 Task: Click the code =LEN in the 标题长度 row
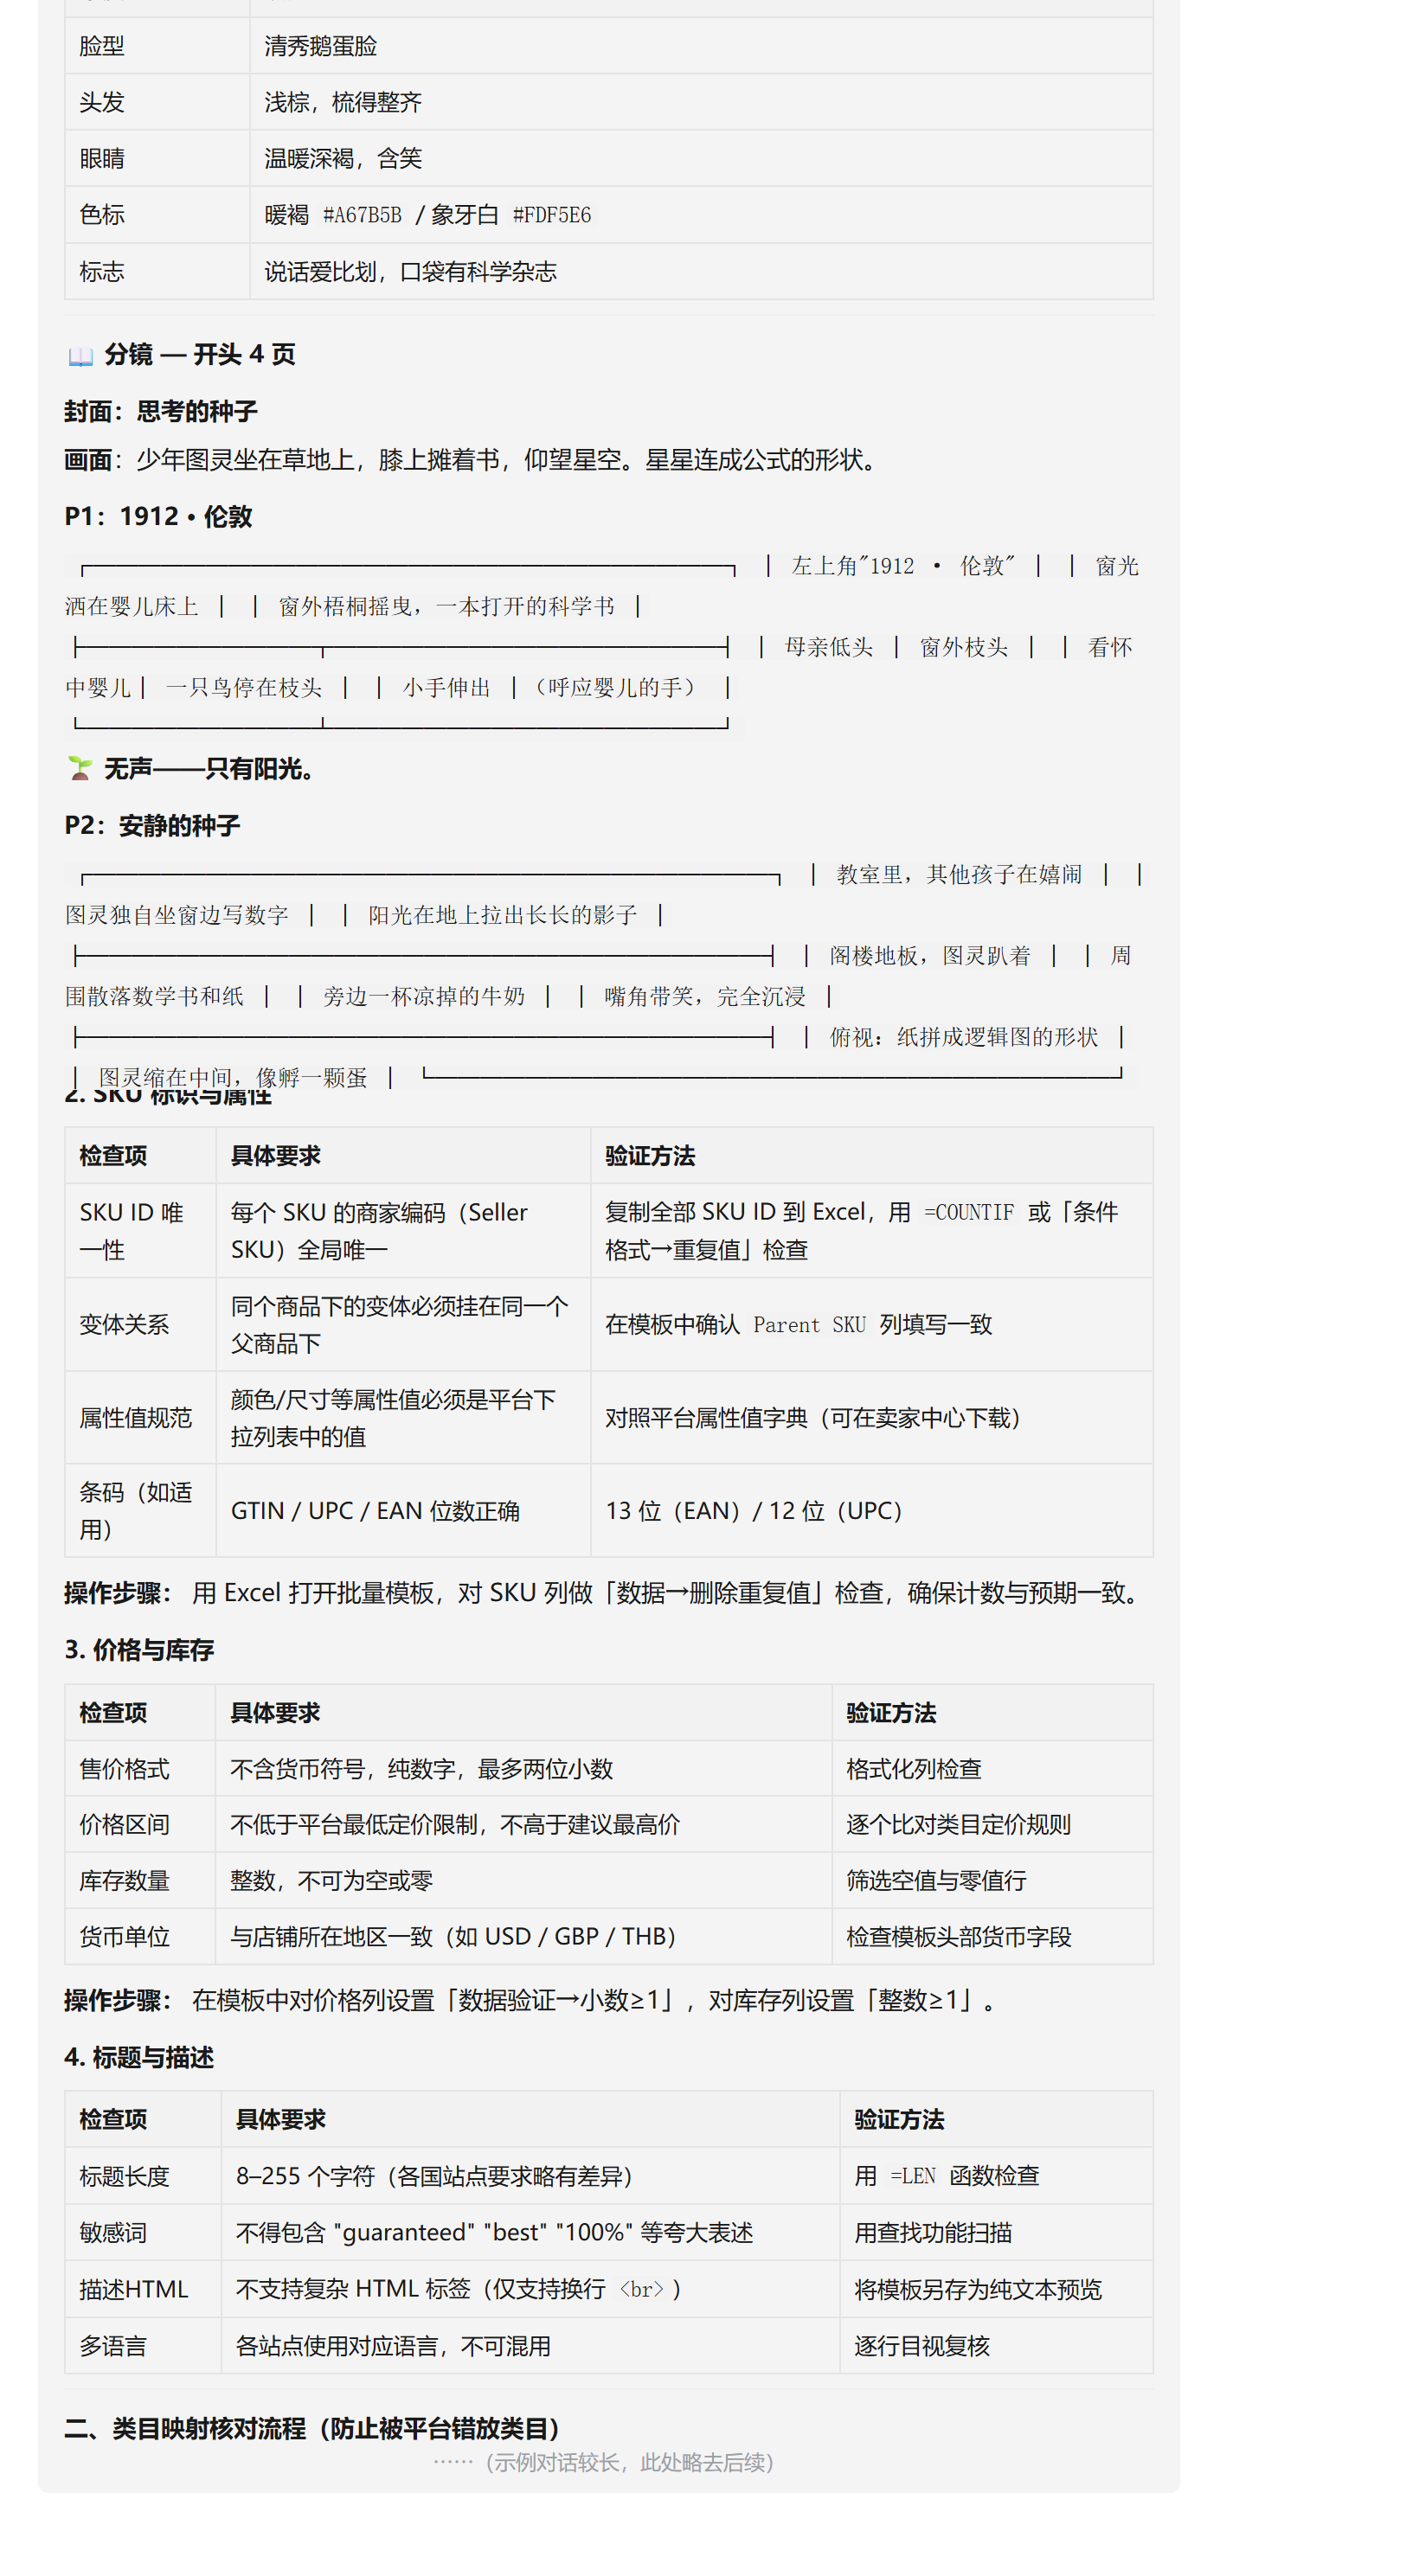[913, 2177]
